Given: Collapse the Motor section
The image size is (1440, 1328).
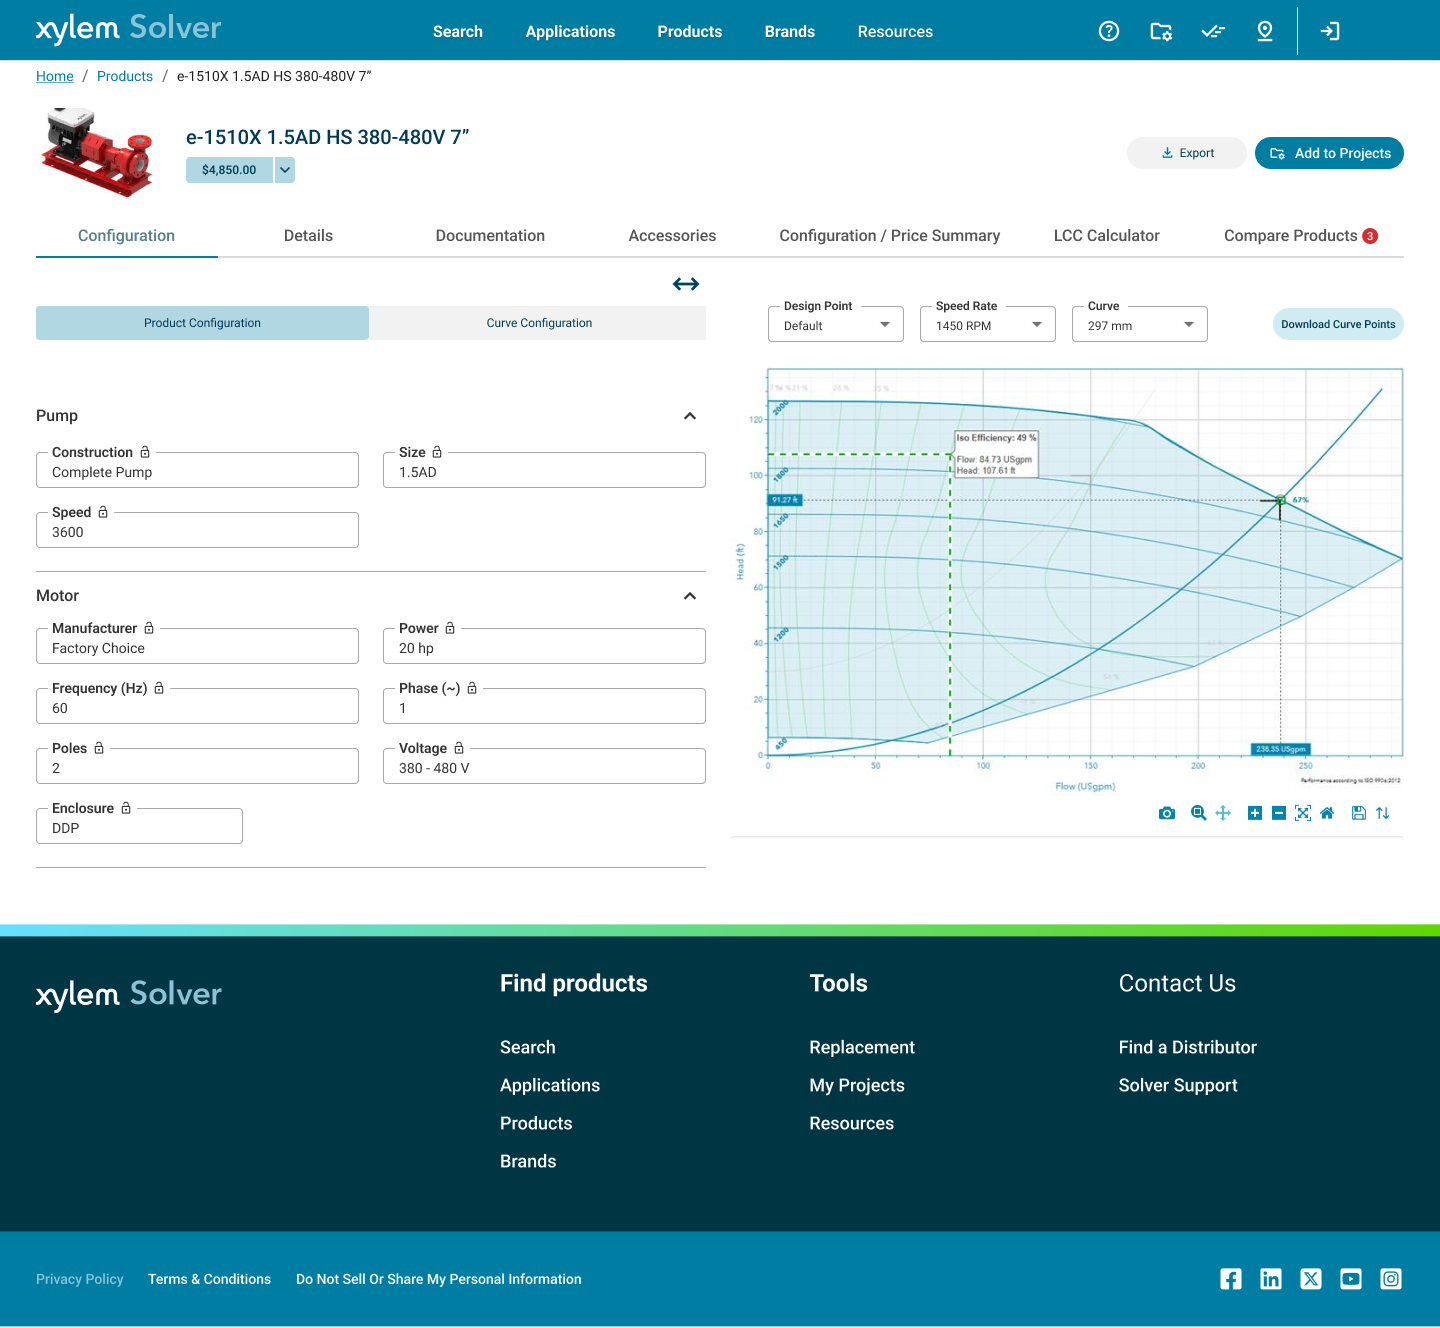Looking at the screenshot, I should click(689, 595).
